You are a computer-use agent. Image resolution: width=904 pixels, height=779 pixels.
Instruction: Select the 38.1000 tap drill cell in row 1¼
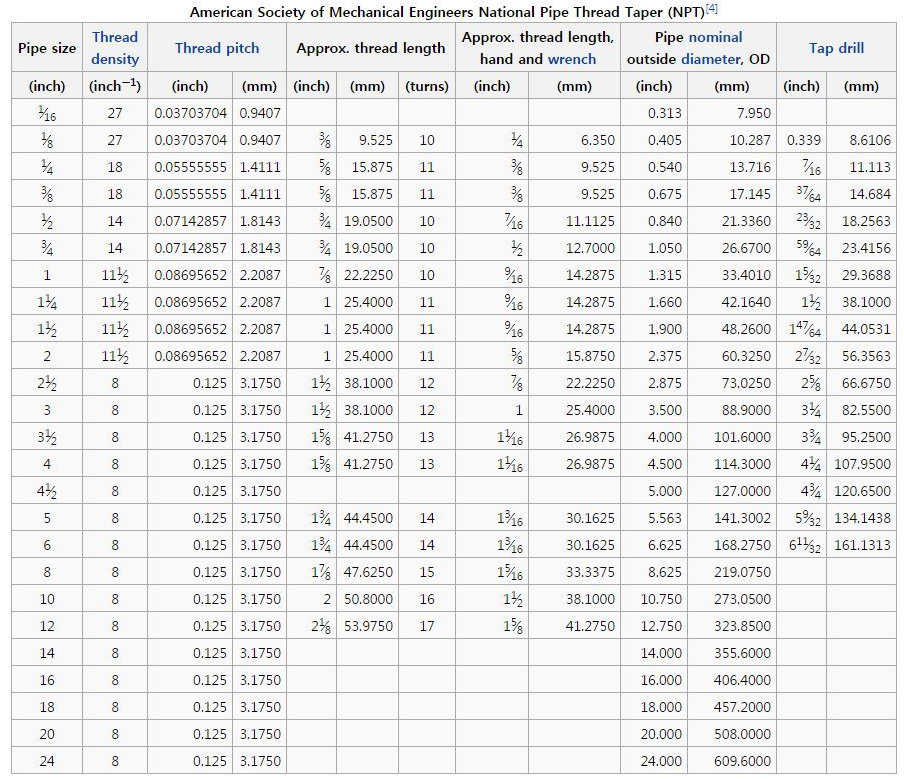(x=861, y=302)
